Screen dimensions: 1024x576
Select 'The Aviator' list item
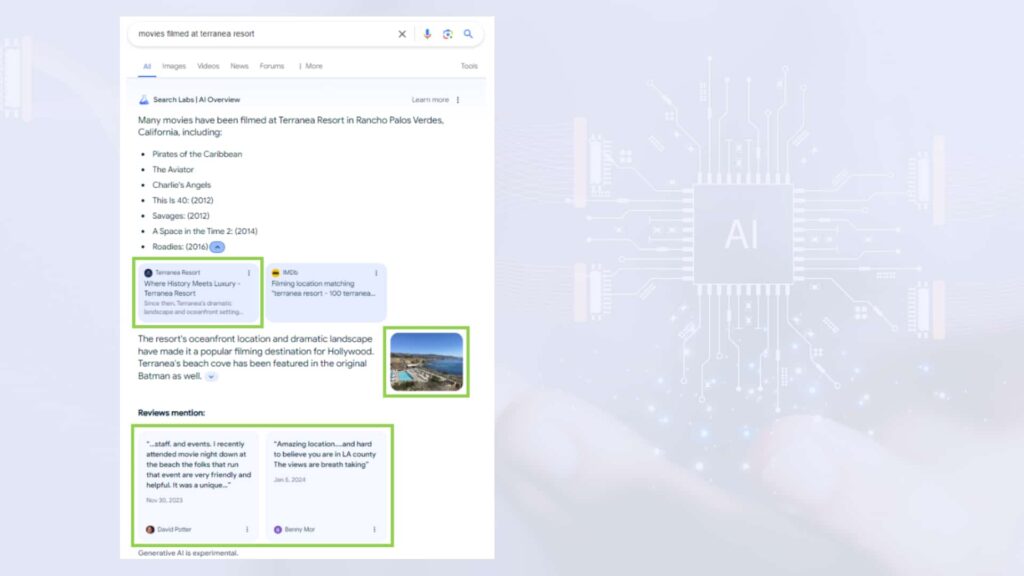173,170
